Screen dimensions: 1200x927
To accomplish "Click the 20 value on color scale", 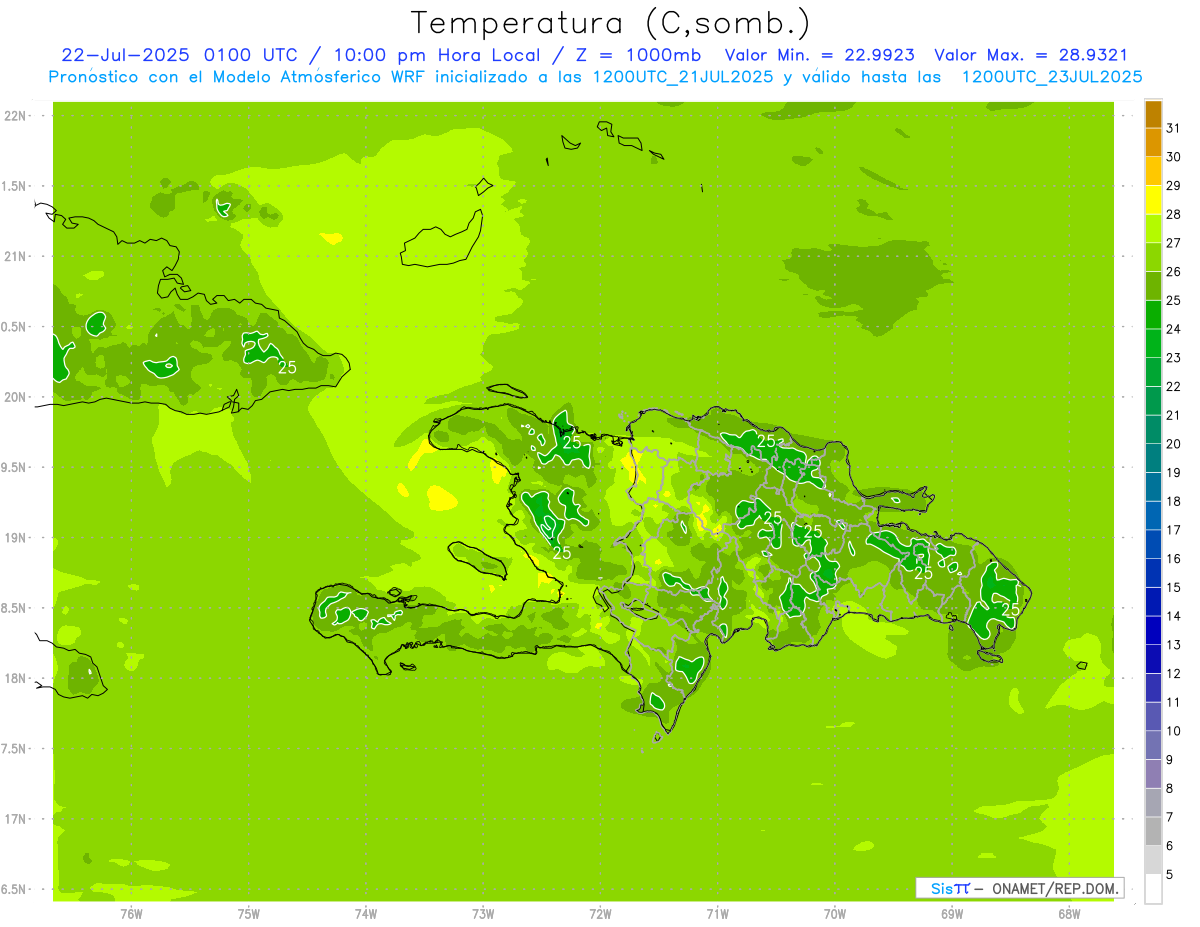I will coord(1173,444).
